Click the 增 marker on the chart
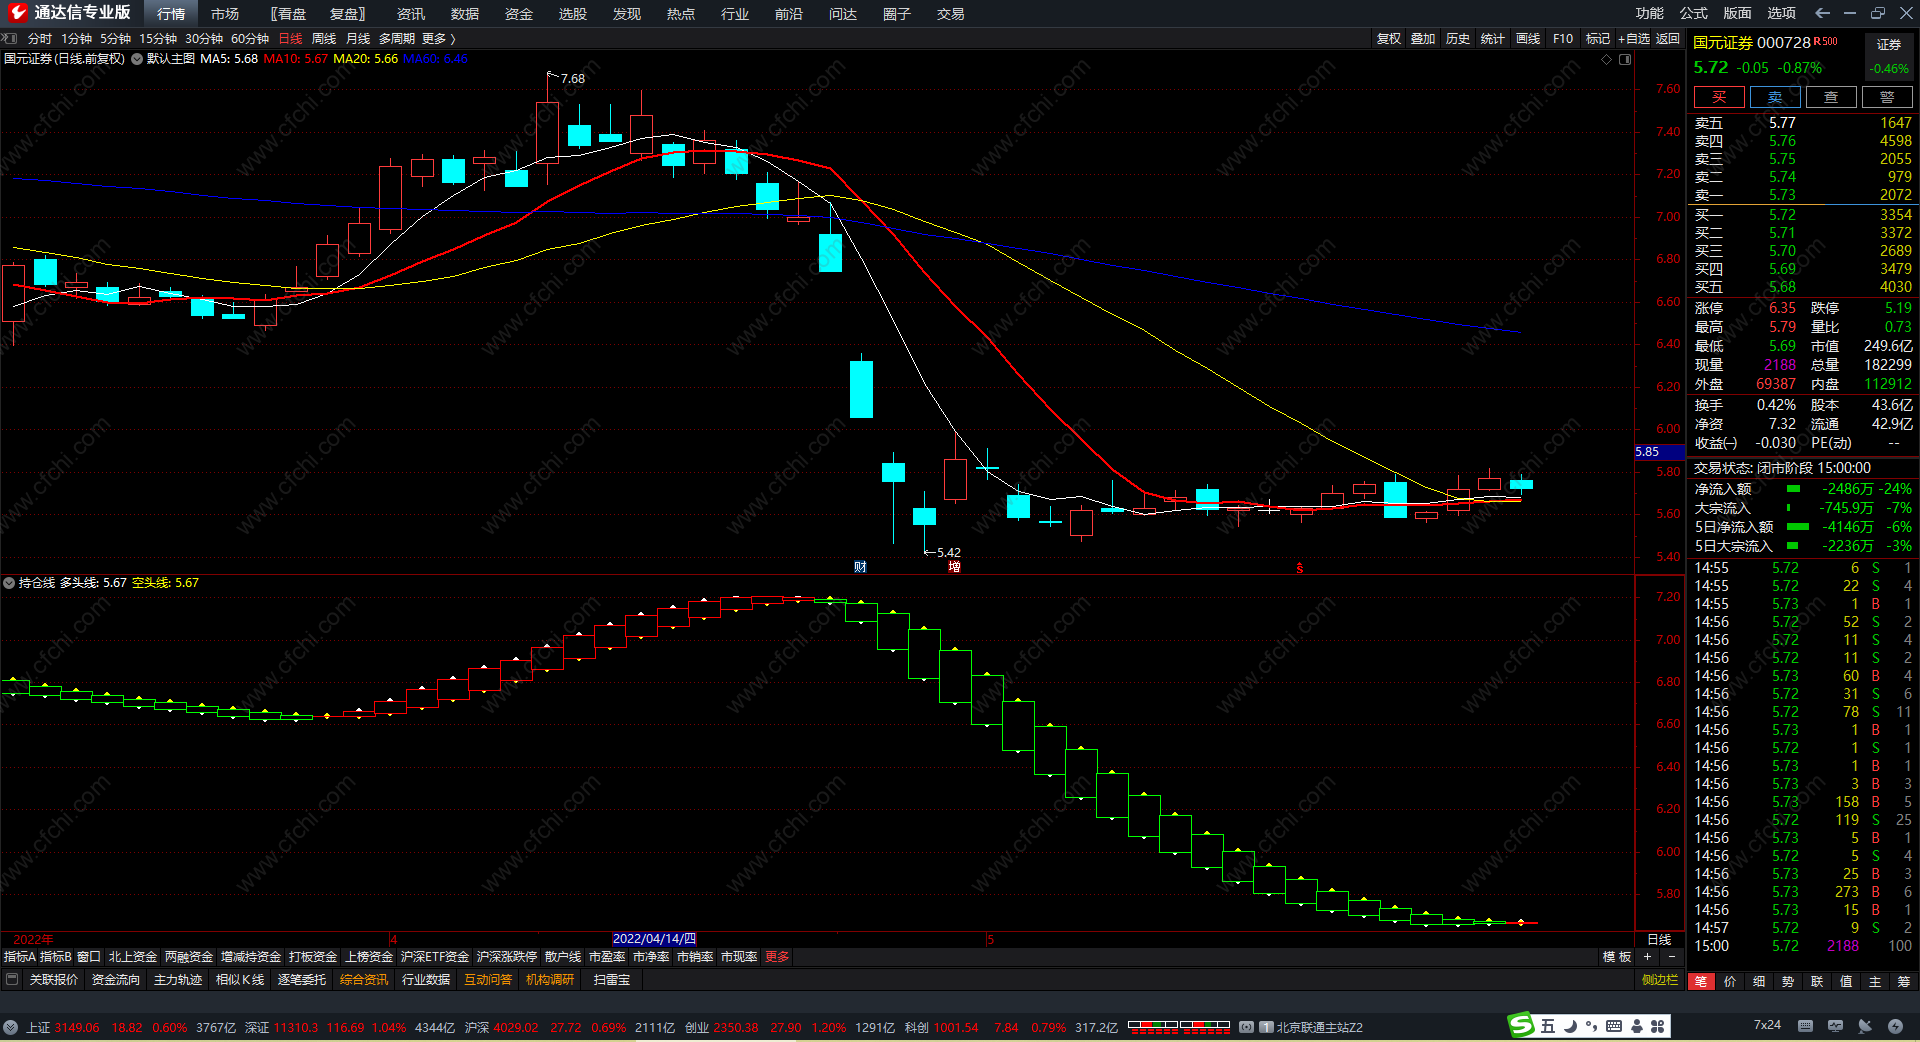Viewport: 1920px width, 1042px height. [954, 567]
